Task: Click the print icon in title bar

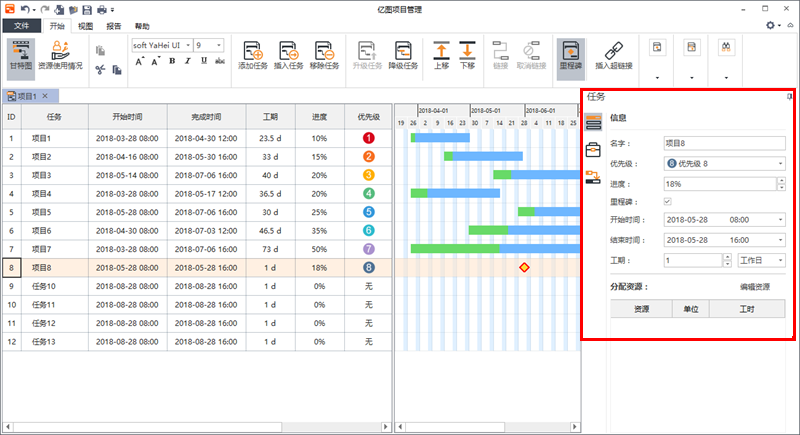Action: (102, 9)
